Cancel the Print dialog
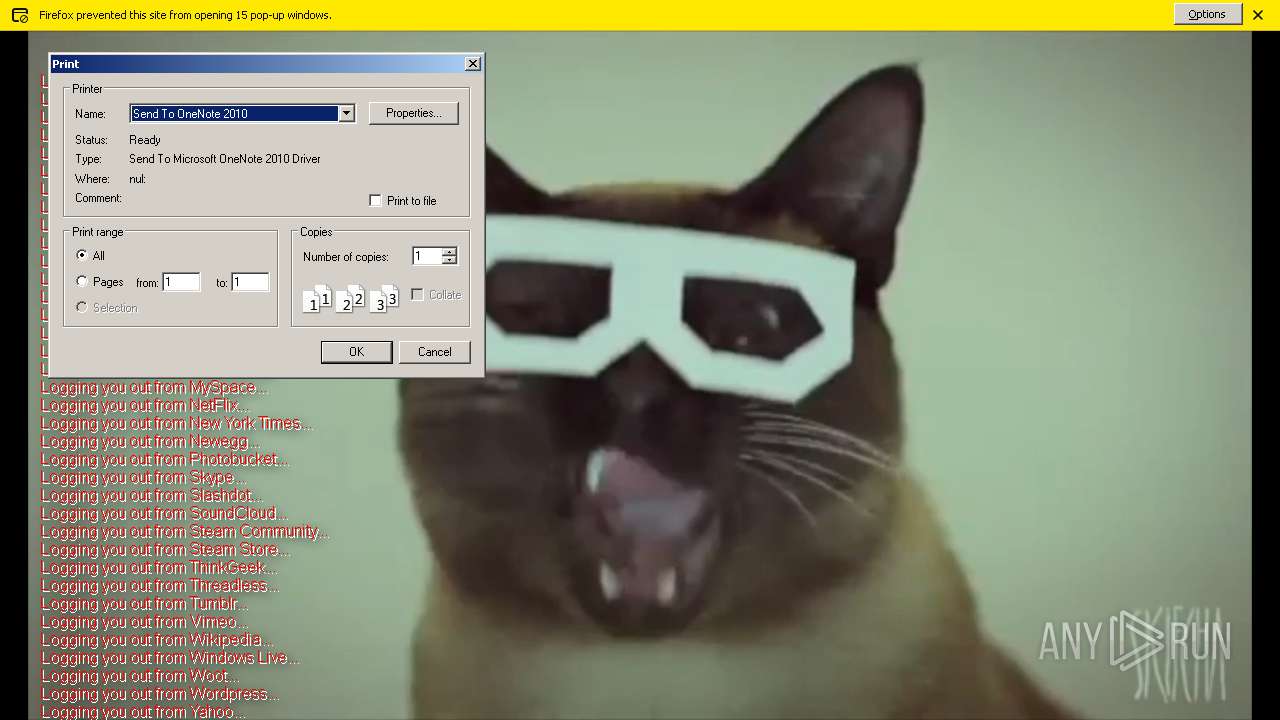Image resolution: width=1280 pixels, height=720 pixels. click(435, 352)
